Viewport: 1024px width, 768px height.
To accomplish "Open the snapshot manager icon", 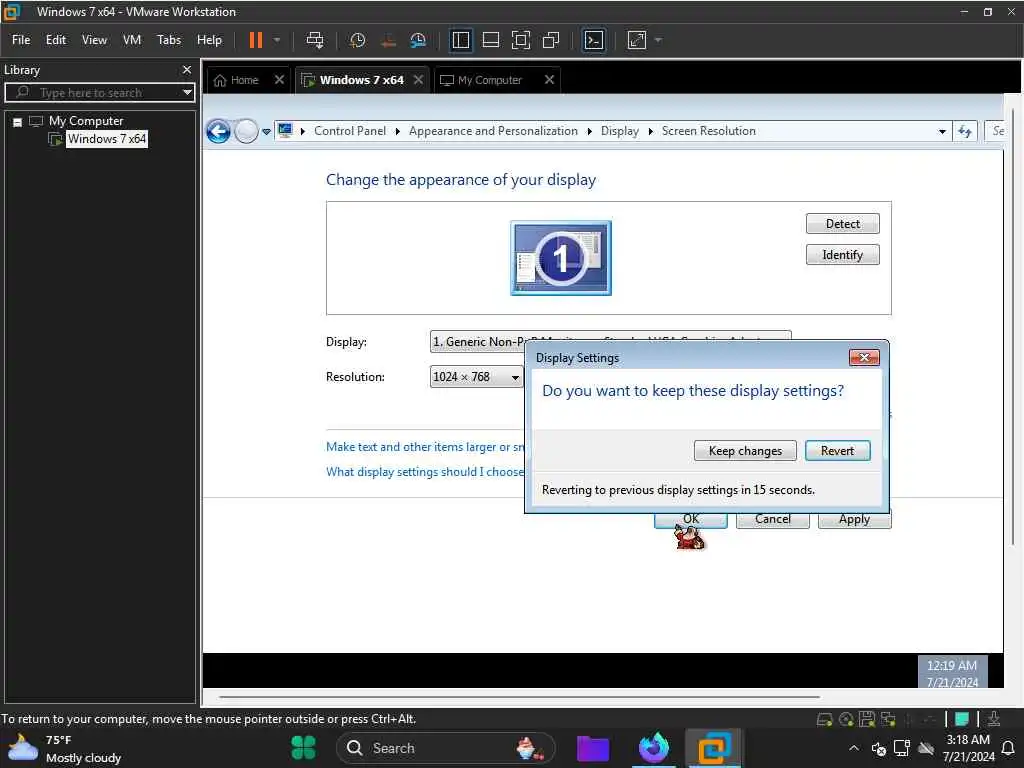I will [x=418, y=40].
